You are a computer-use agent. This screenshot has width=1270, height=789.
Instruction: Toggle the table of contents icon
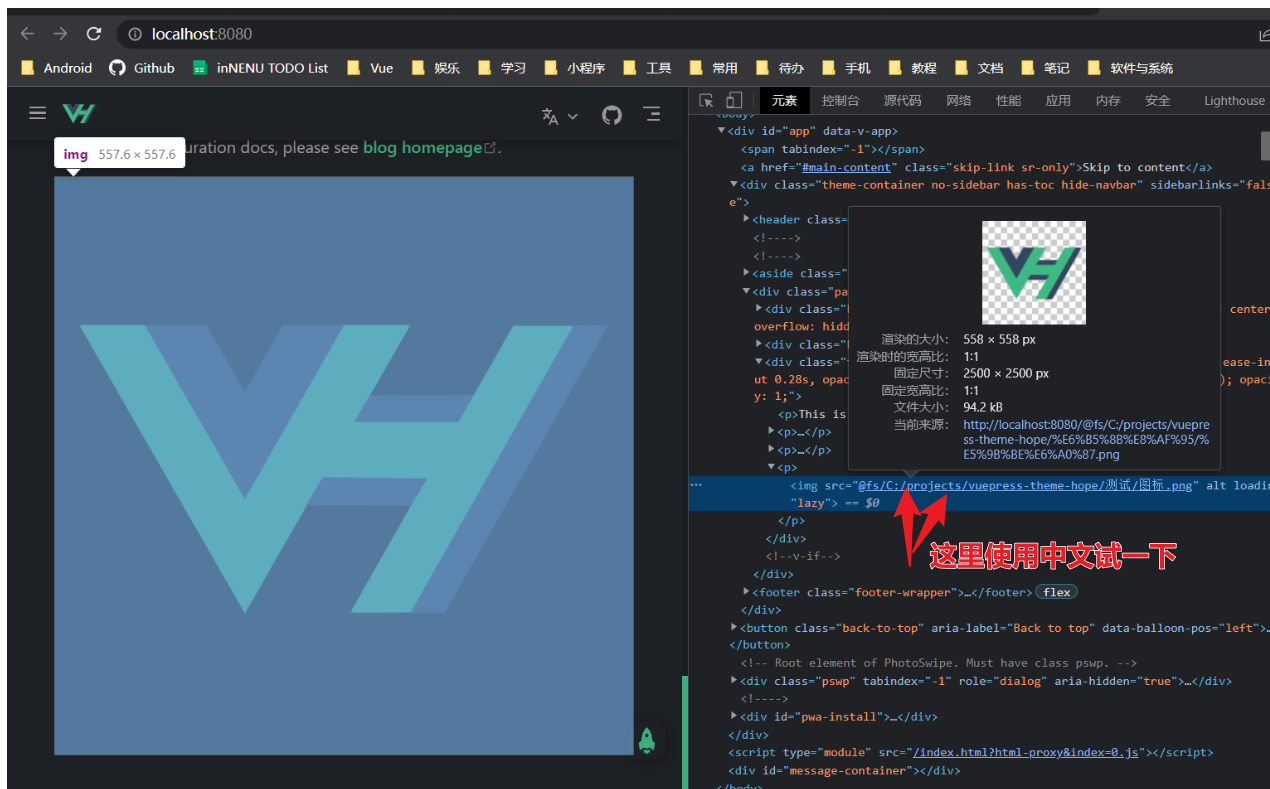point(652,114)
